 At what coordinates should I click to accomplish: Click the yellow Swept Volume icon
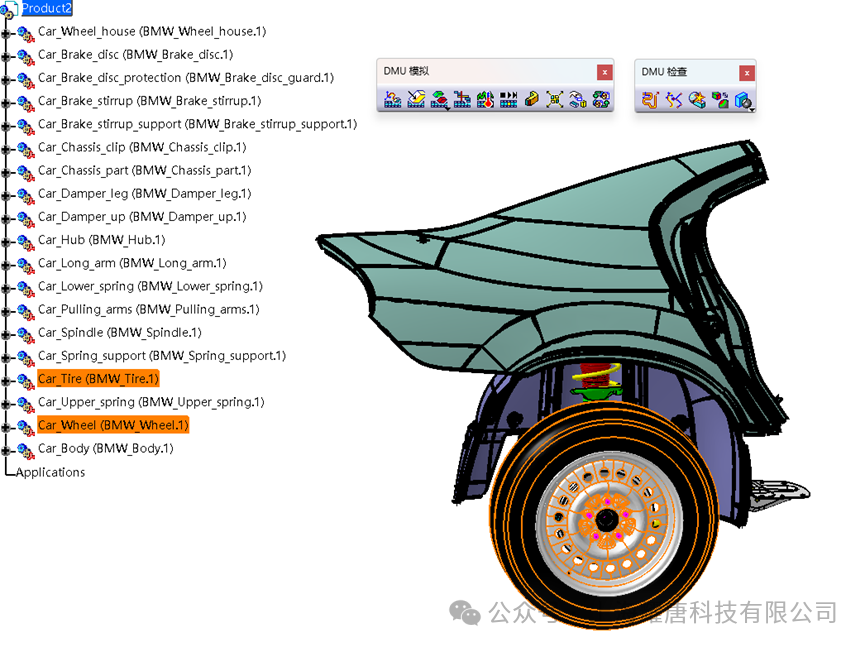click(x=532, y=100)
